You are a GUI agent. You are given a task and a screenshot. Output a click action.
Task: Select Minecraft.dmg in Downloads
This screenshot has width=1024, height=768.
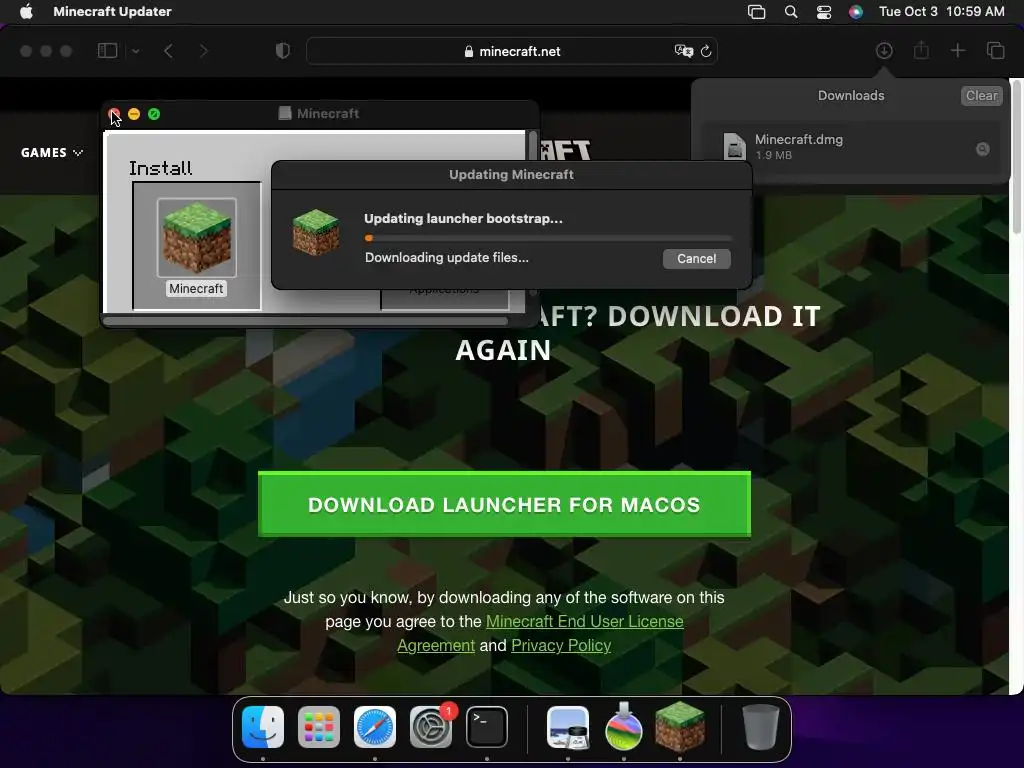[851, 147]
